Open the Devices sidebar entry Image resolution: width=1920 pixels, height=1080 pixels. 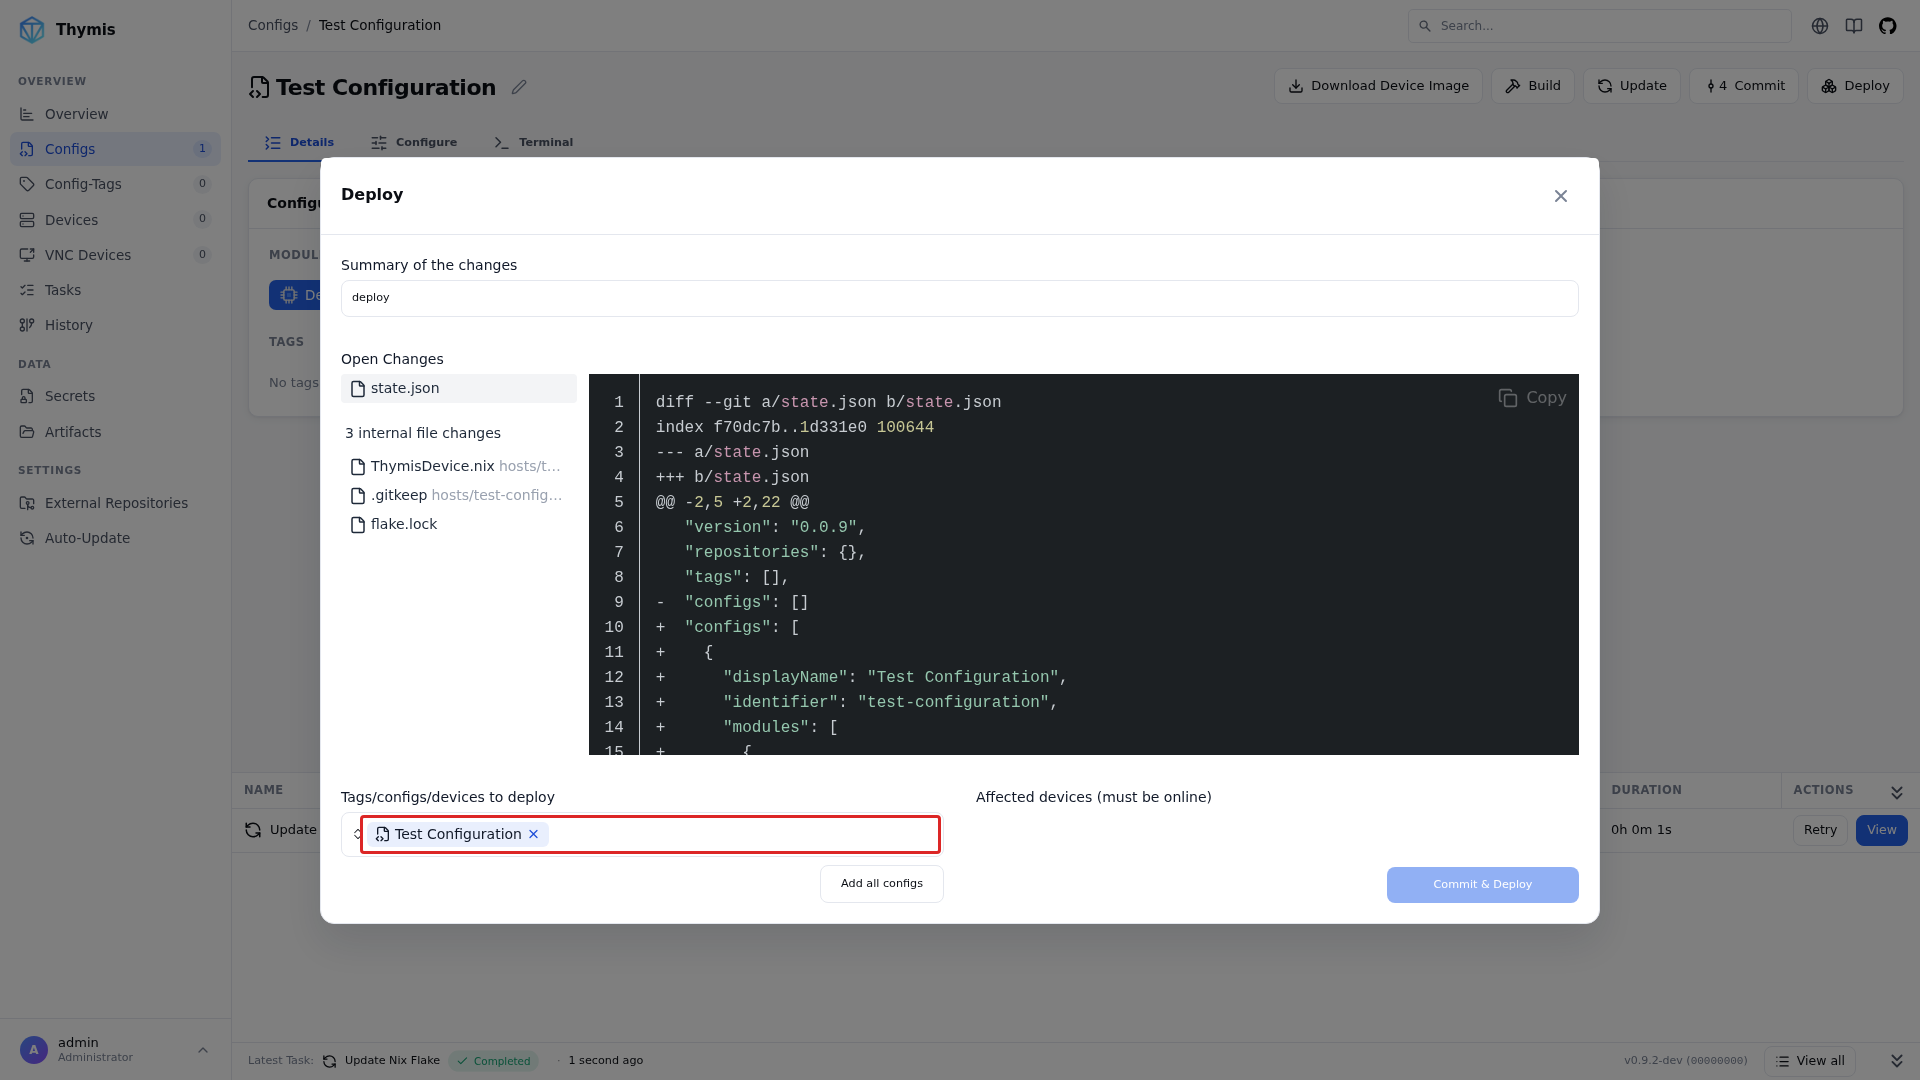(115, 220)
